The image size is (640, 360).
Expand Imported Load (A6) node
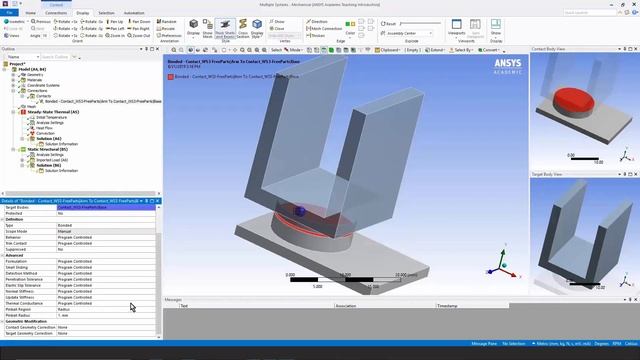22,160
